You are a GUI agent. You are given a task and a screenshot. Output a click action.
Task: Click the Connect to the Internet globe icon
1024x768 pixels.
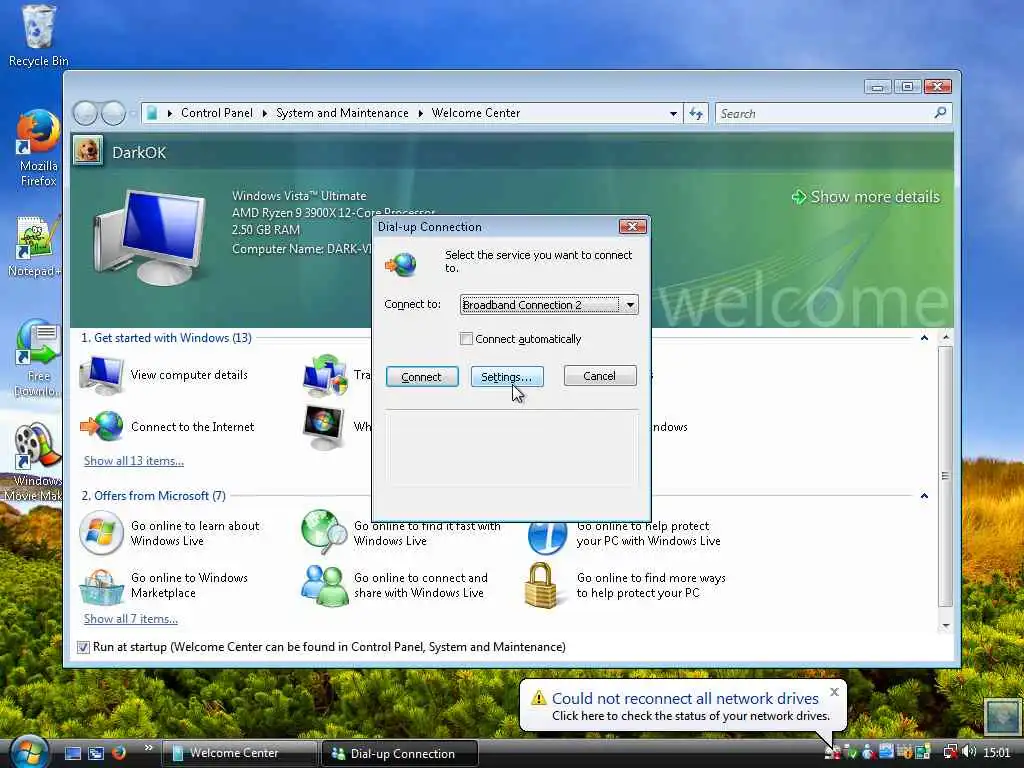(102, 426)
